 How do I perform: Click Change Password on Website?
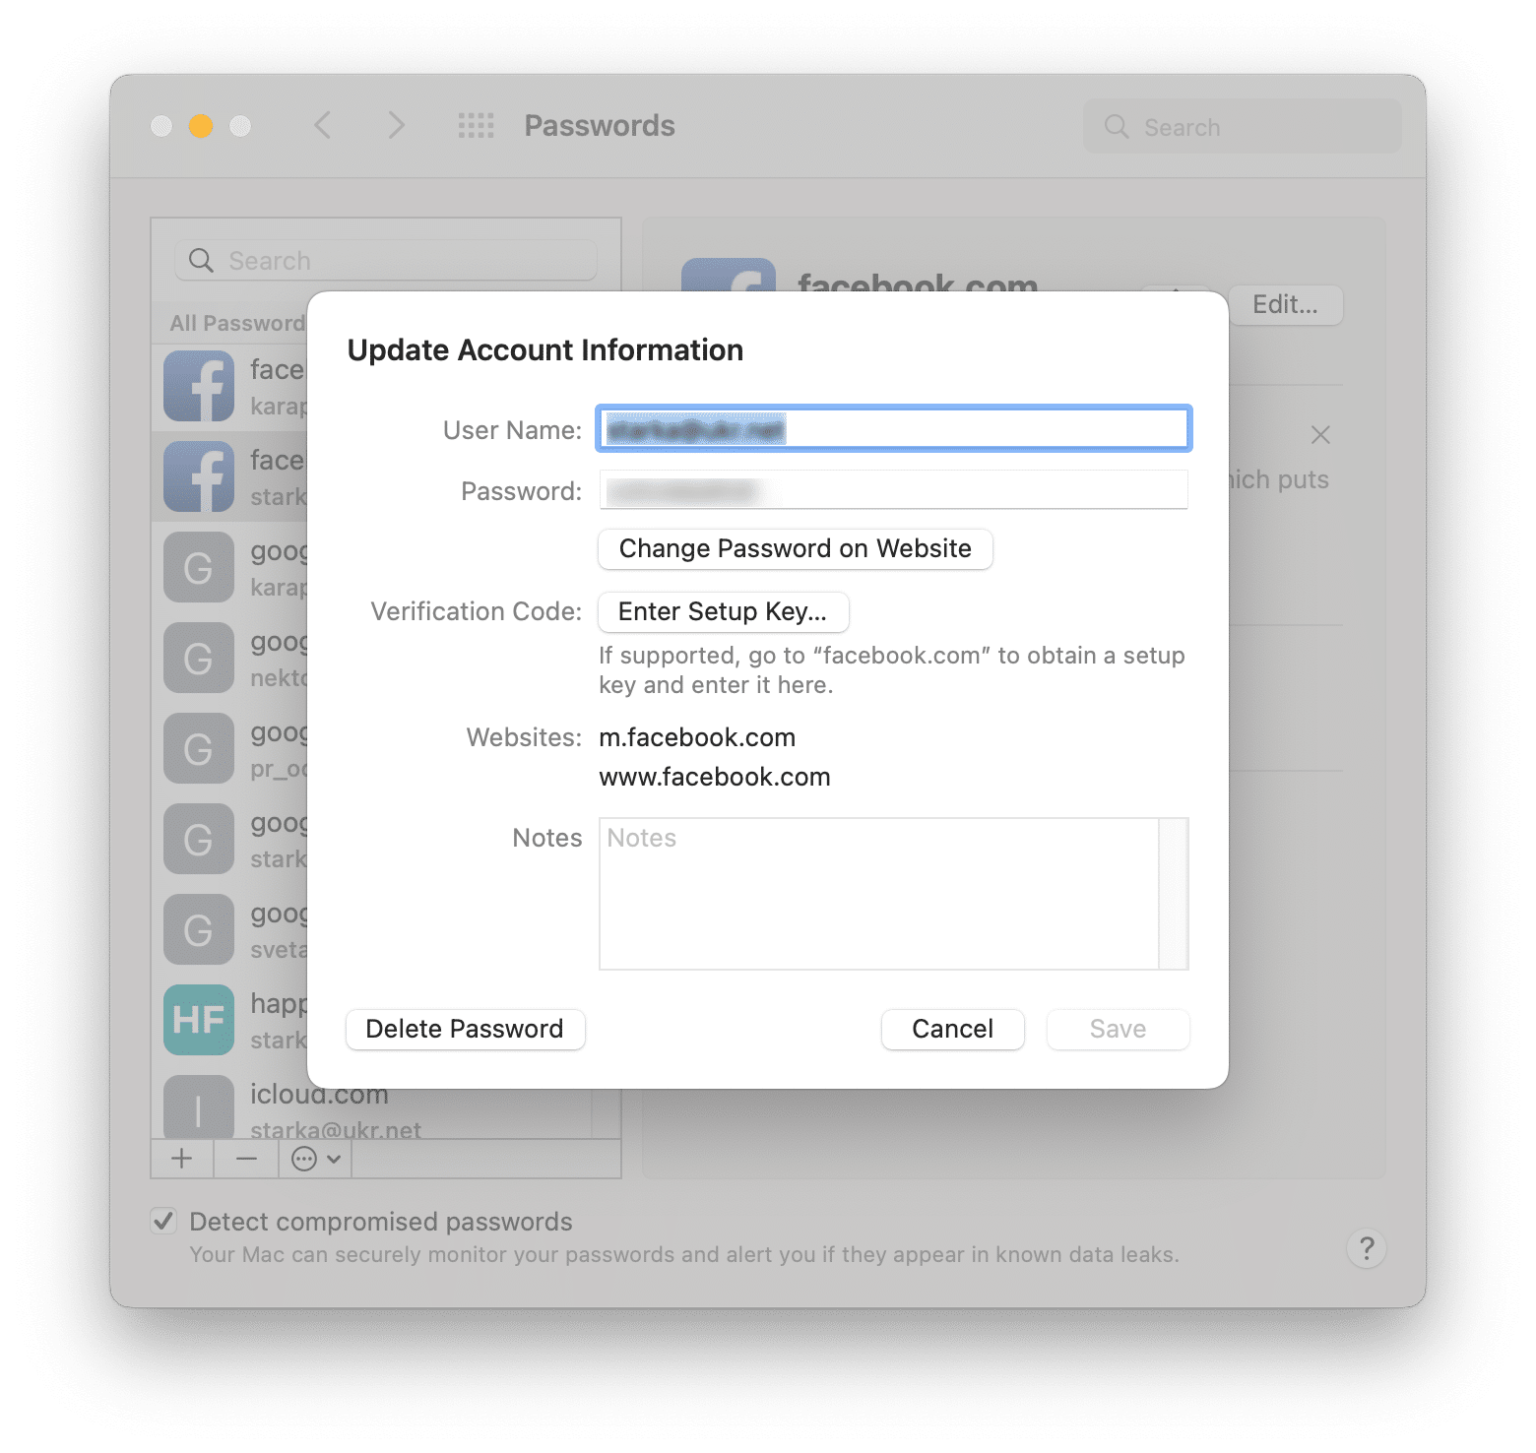(x=794, y=549)
